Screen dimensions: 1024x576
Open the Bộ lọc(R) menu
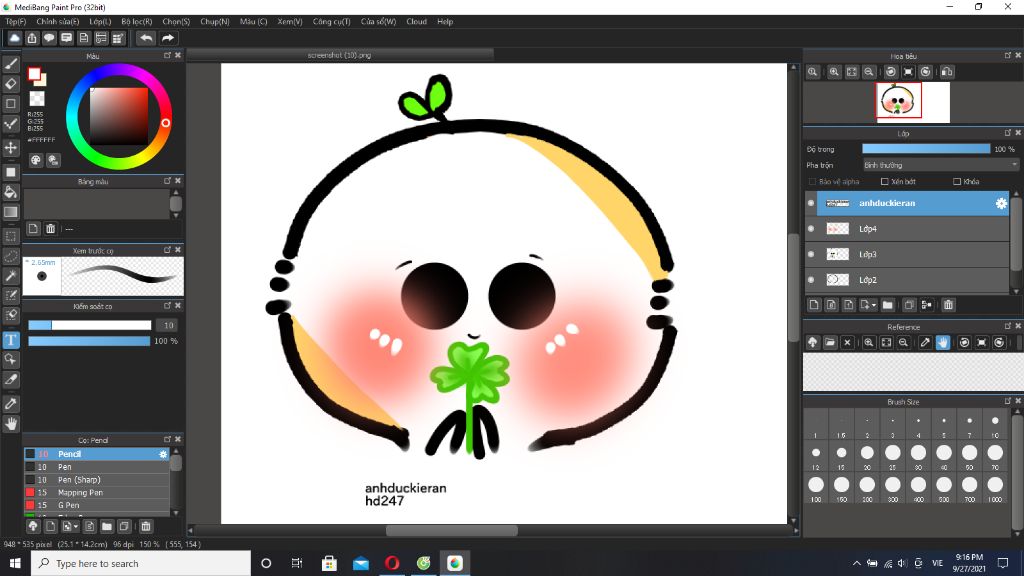pyautogui.click(x=136, y=22)
